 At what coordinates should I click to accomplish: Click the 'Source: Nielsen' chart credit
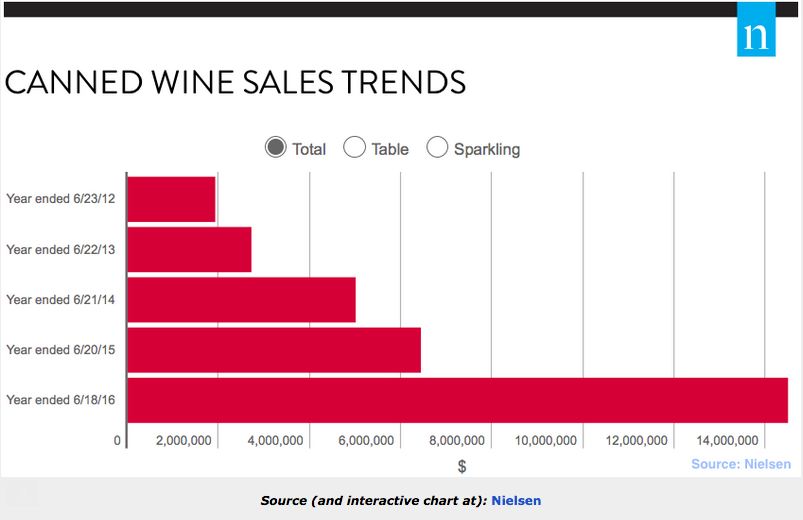coord(740,464)
